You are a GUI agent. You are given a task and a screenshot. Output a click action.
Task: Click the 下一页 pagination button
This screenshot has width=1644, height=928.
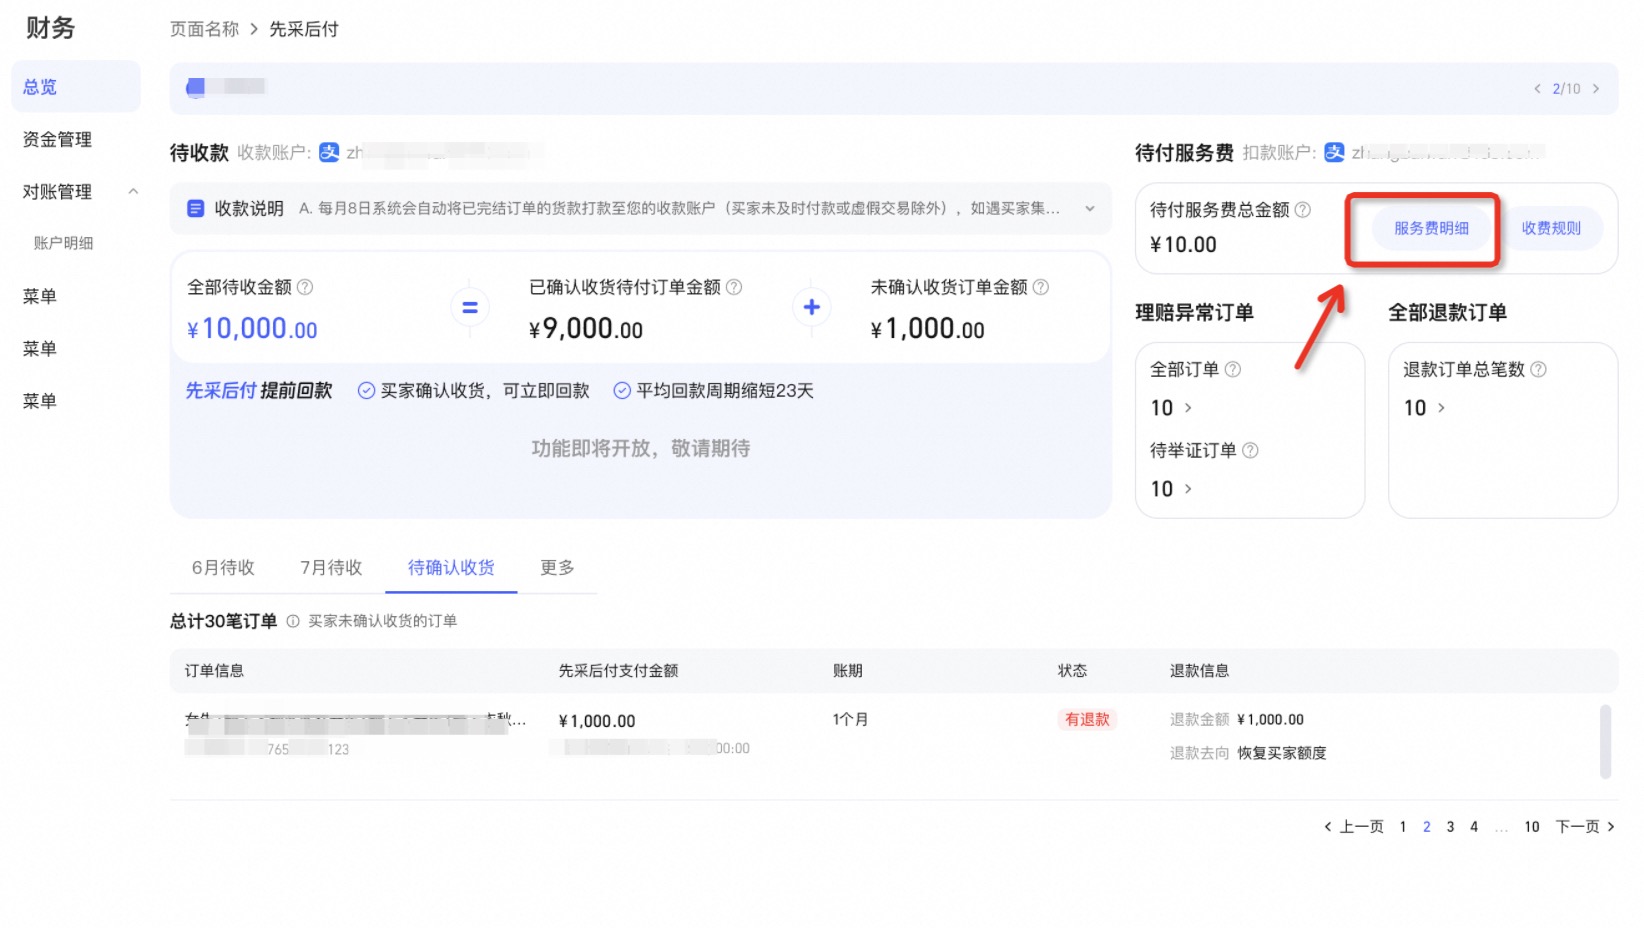tap(1585, 826)
